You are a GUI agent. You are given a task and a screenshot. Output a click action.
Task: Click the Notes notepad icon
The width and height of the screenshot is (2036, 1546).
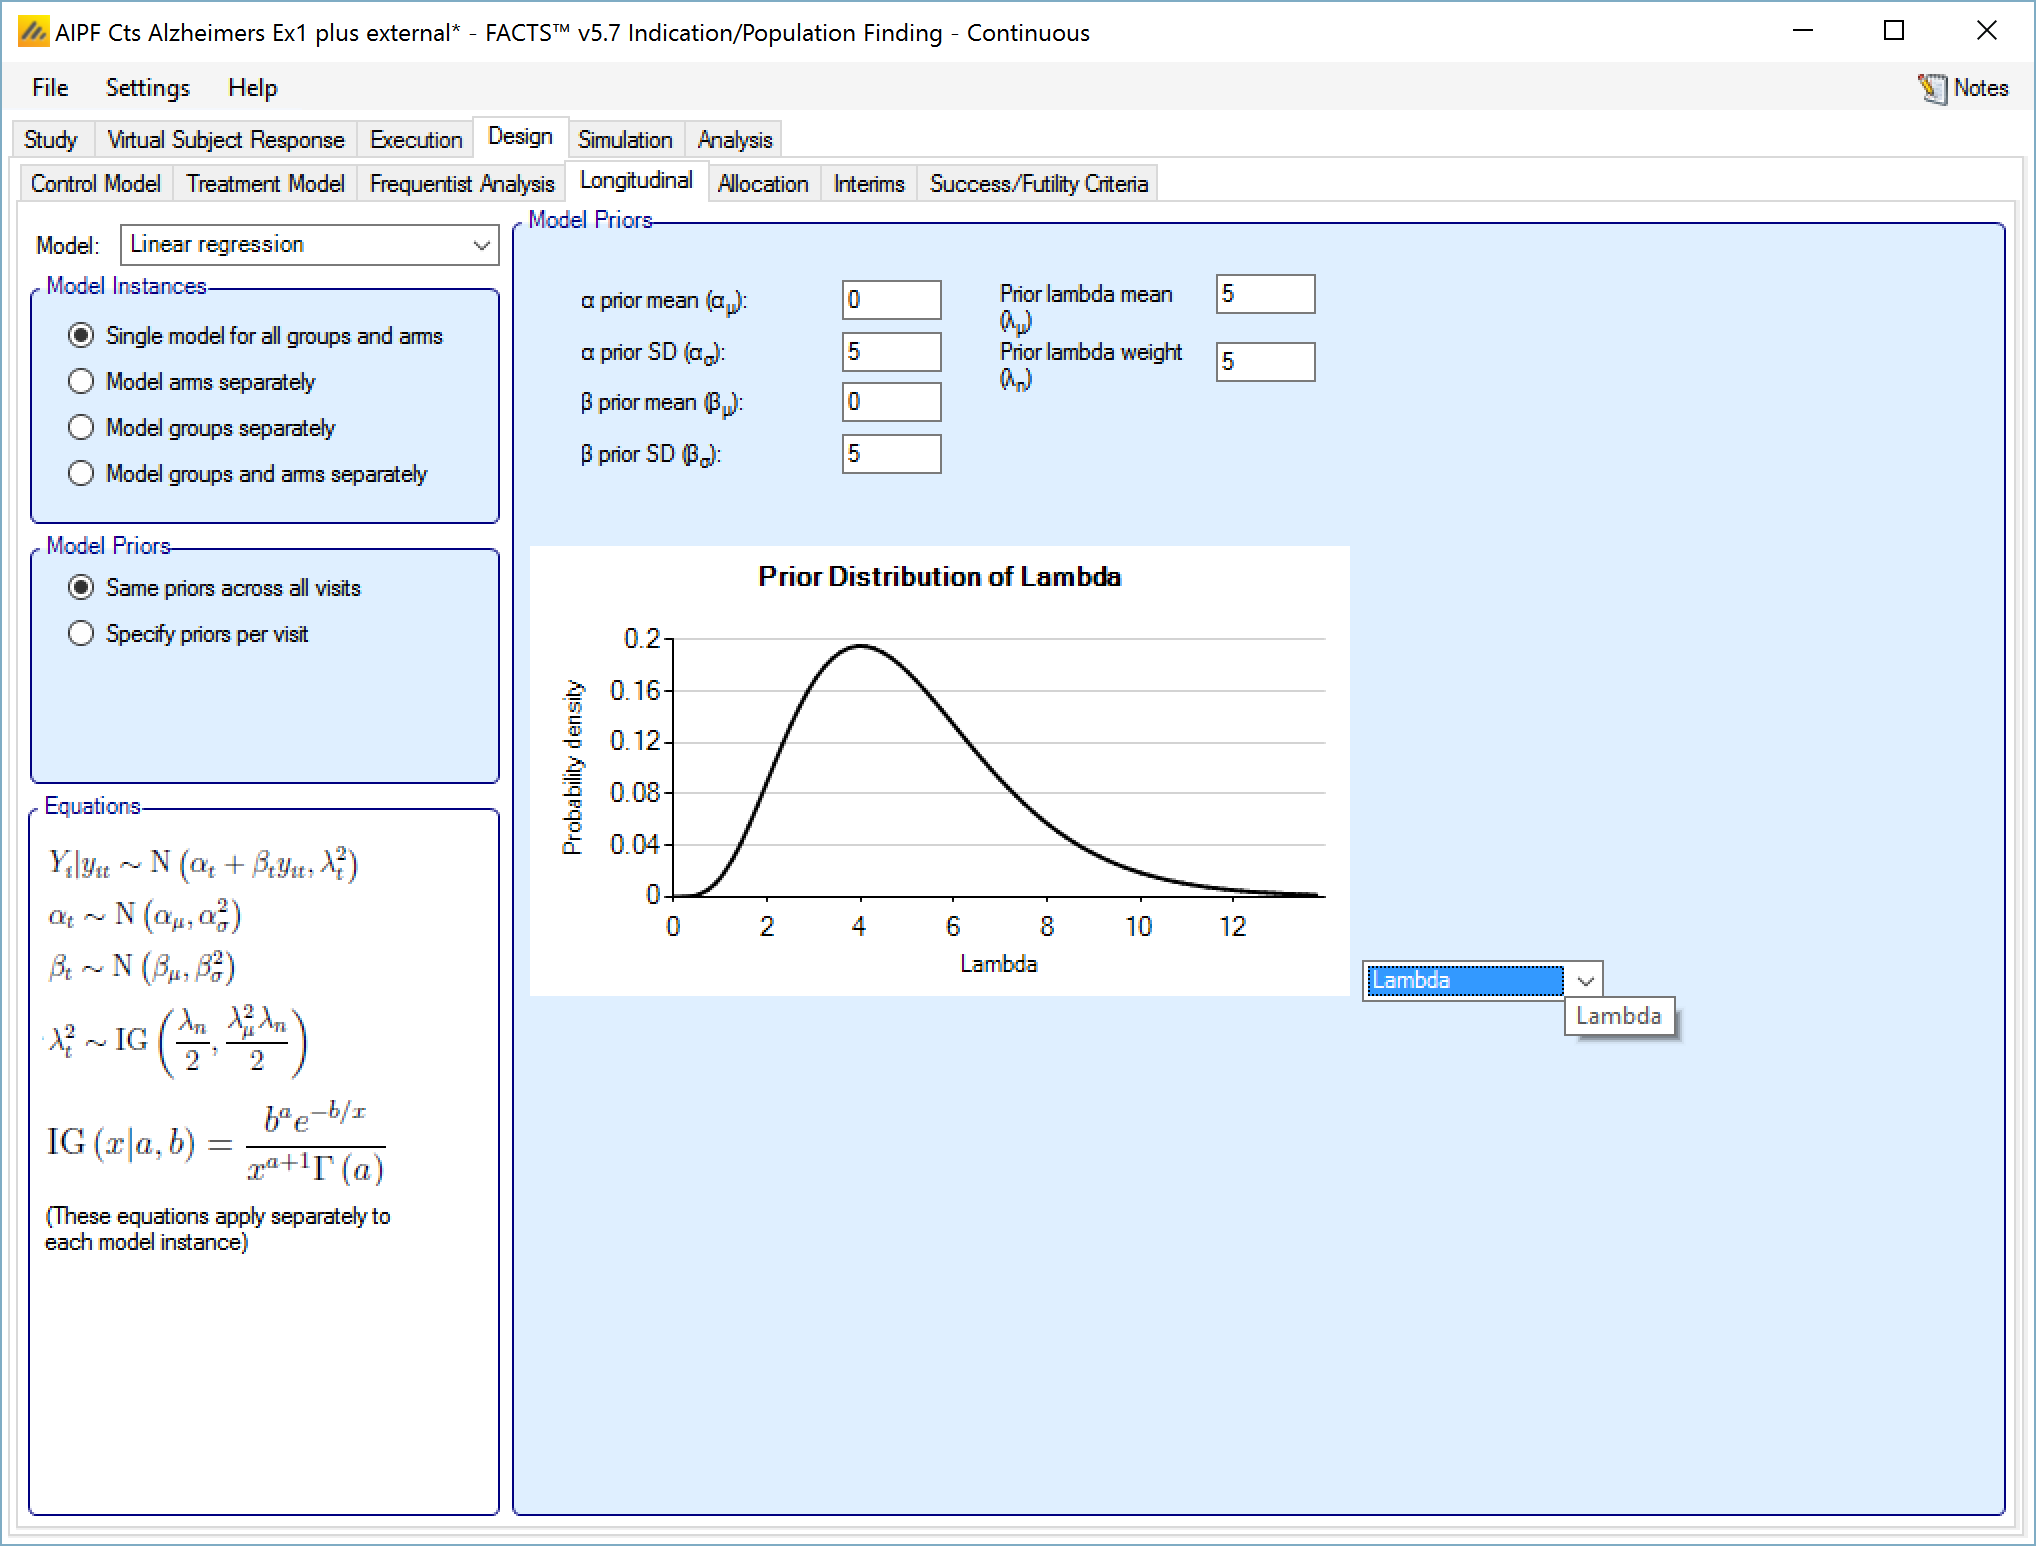tap(1932, 88)
